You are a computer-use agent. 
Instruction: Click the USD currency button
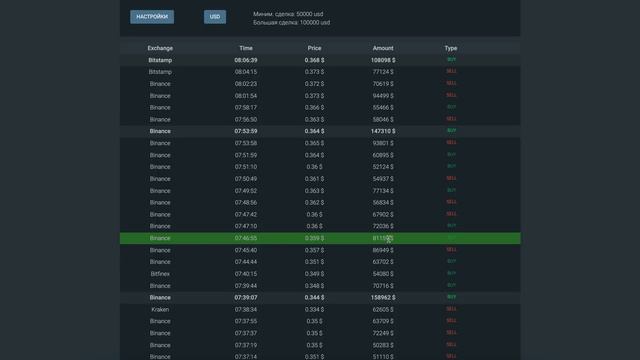point(215,17)
